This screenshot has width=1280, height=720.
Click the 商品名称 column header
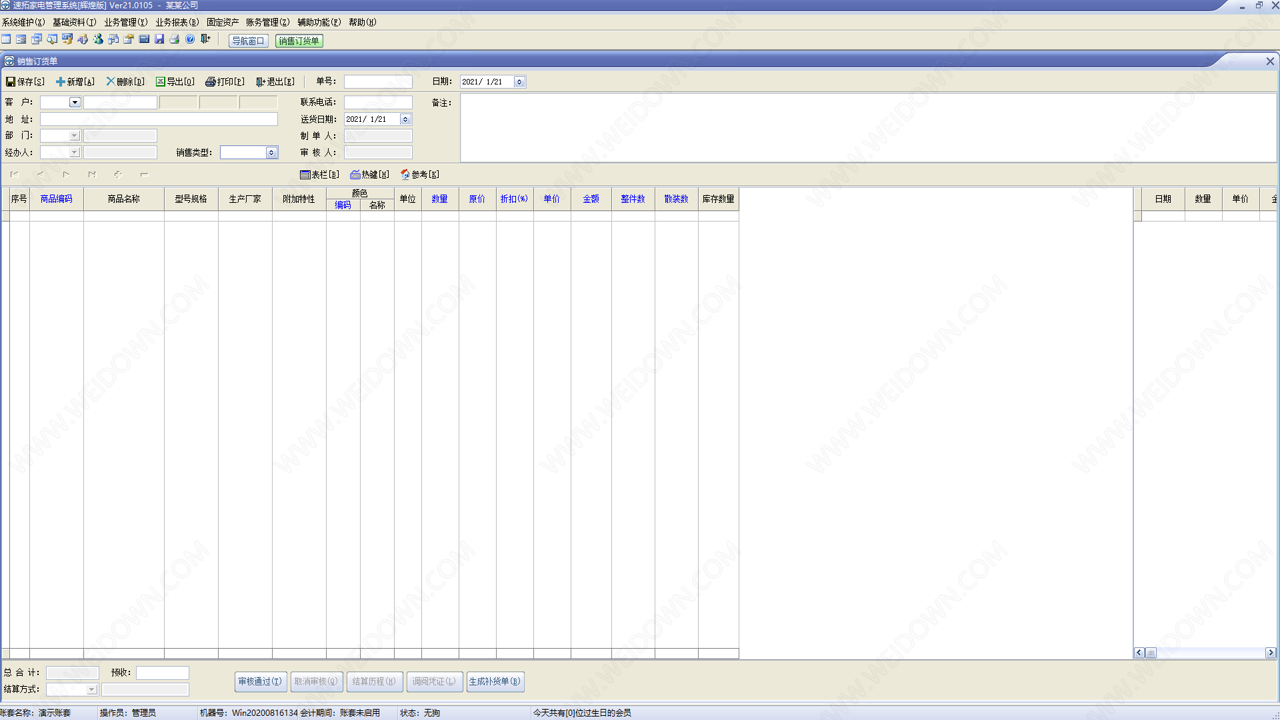tap(124, 199)
